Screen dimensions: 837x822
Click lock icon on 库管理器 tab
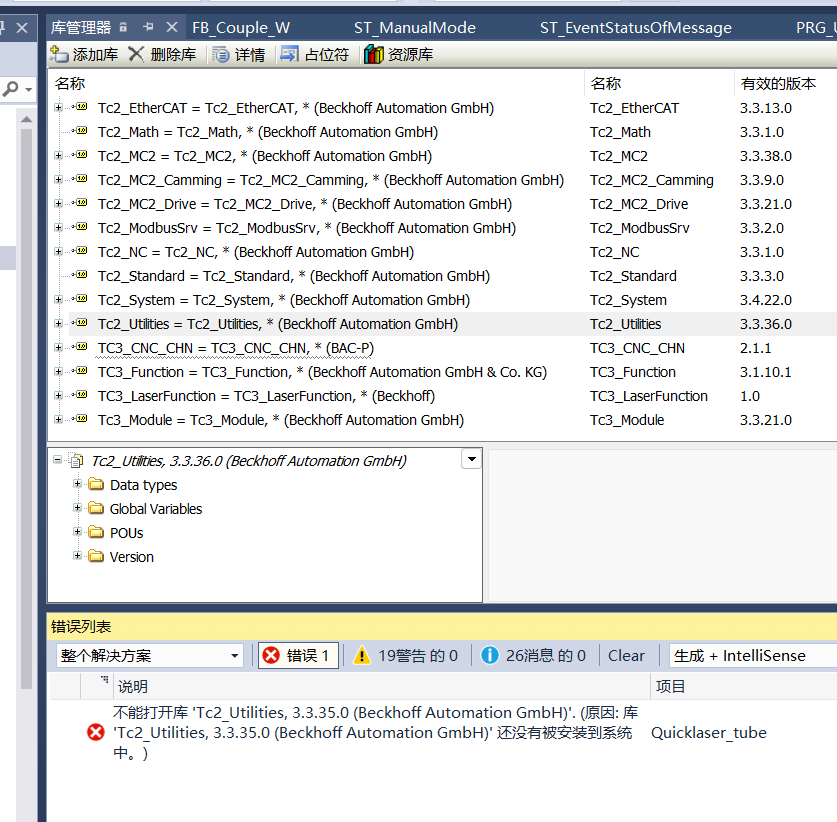pyautogui.click(x=123, y=27)
